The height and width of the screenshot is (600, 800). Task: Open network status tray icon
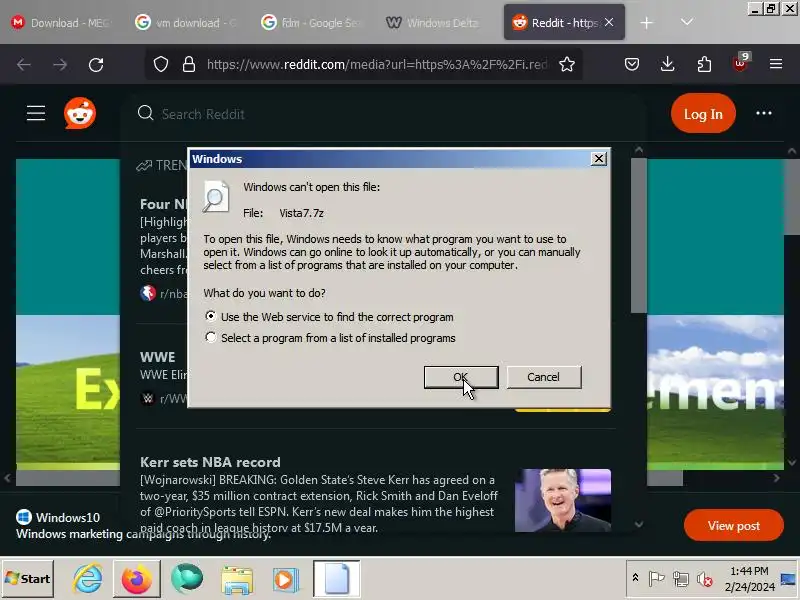(680, 579)
